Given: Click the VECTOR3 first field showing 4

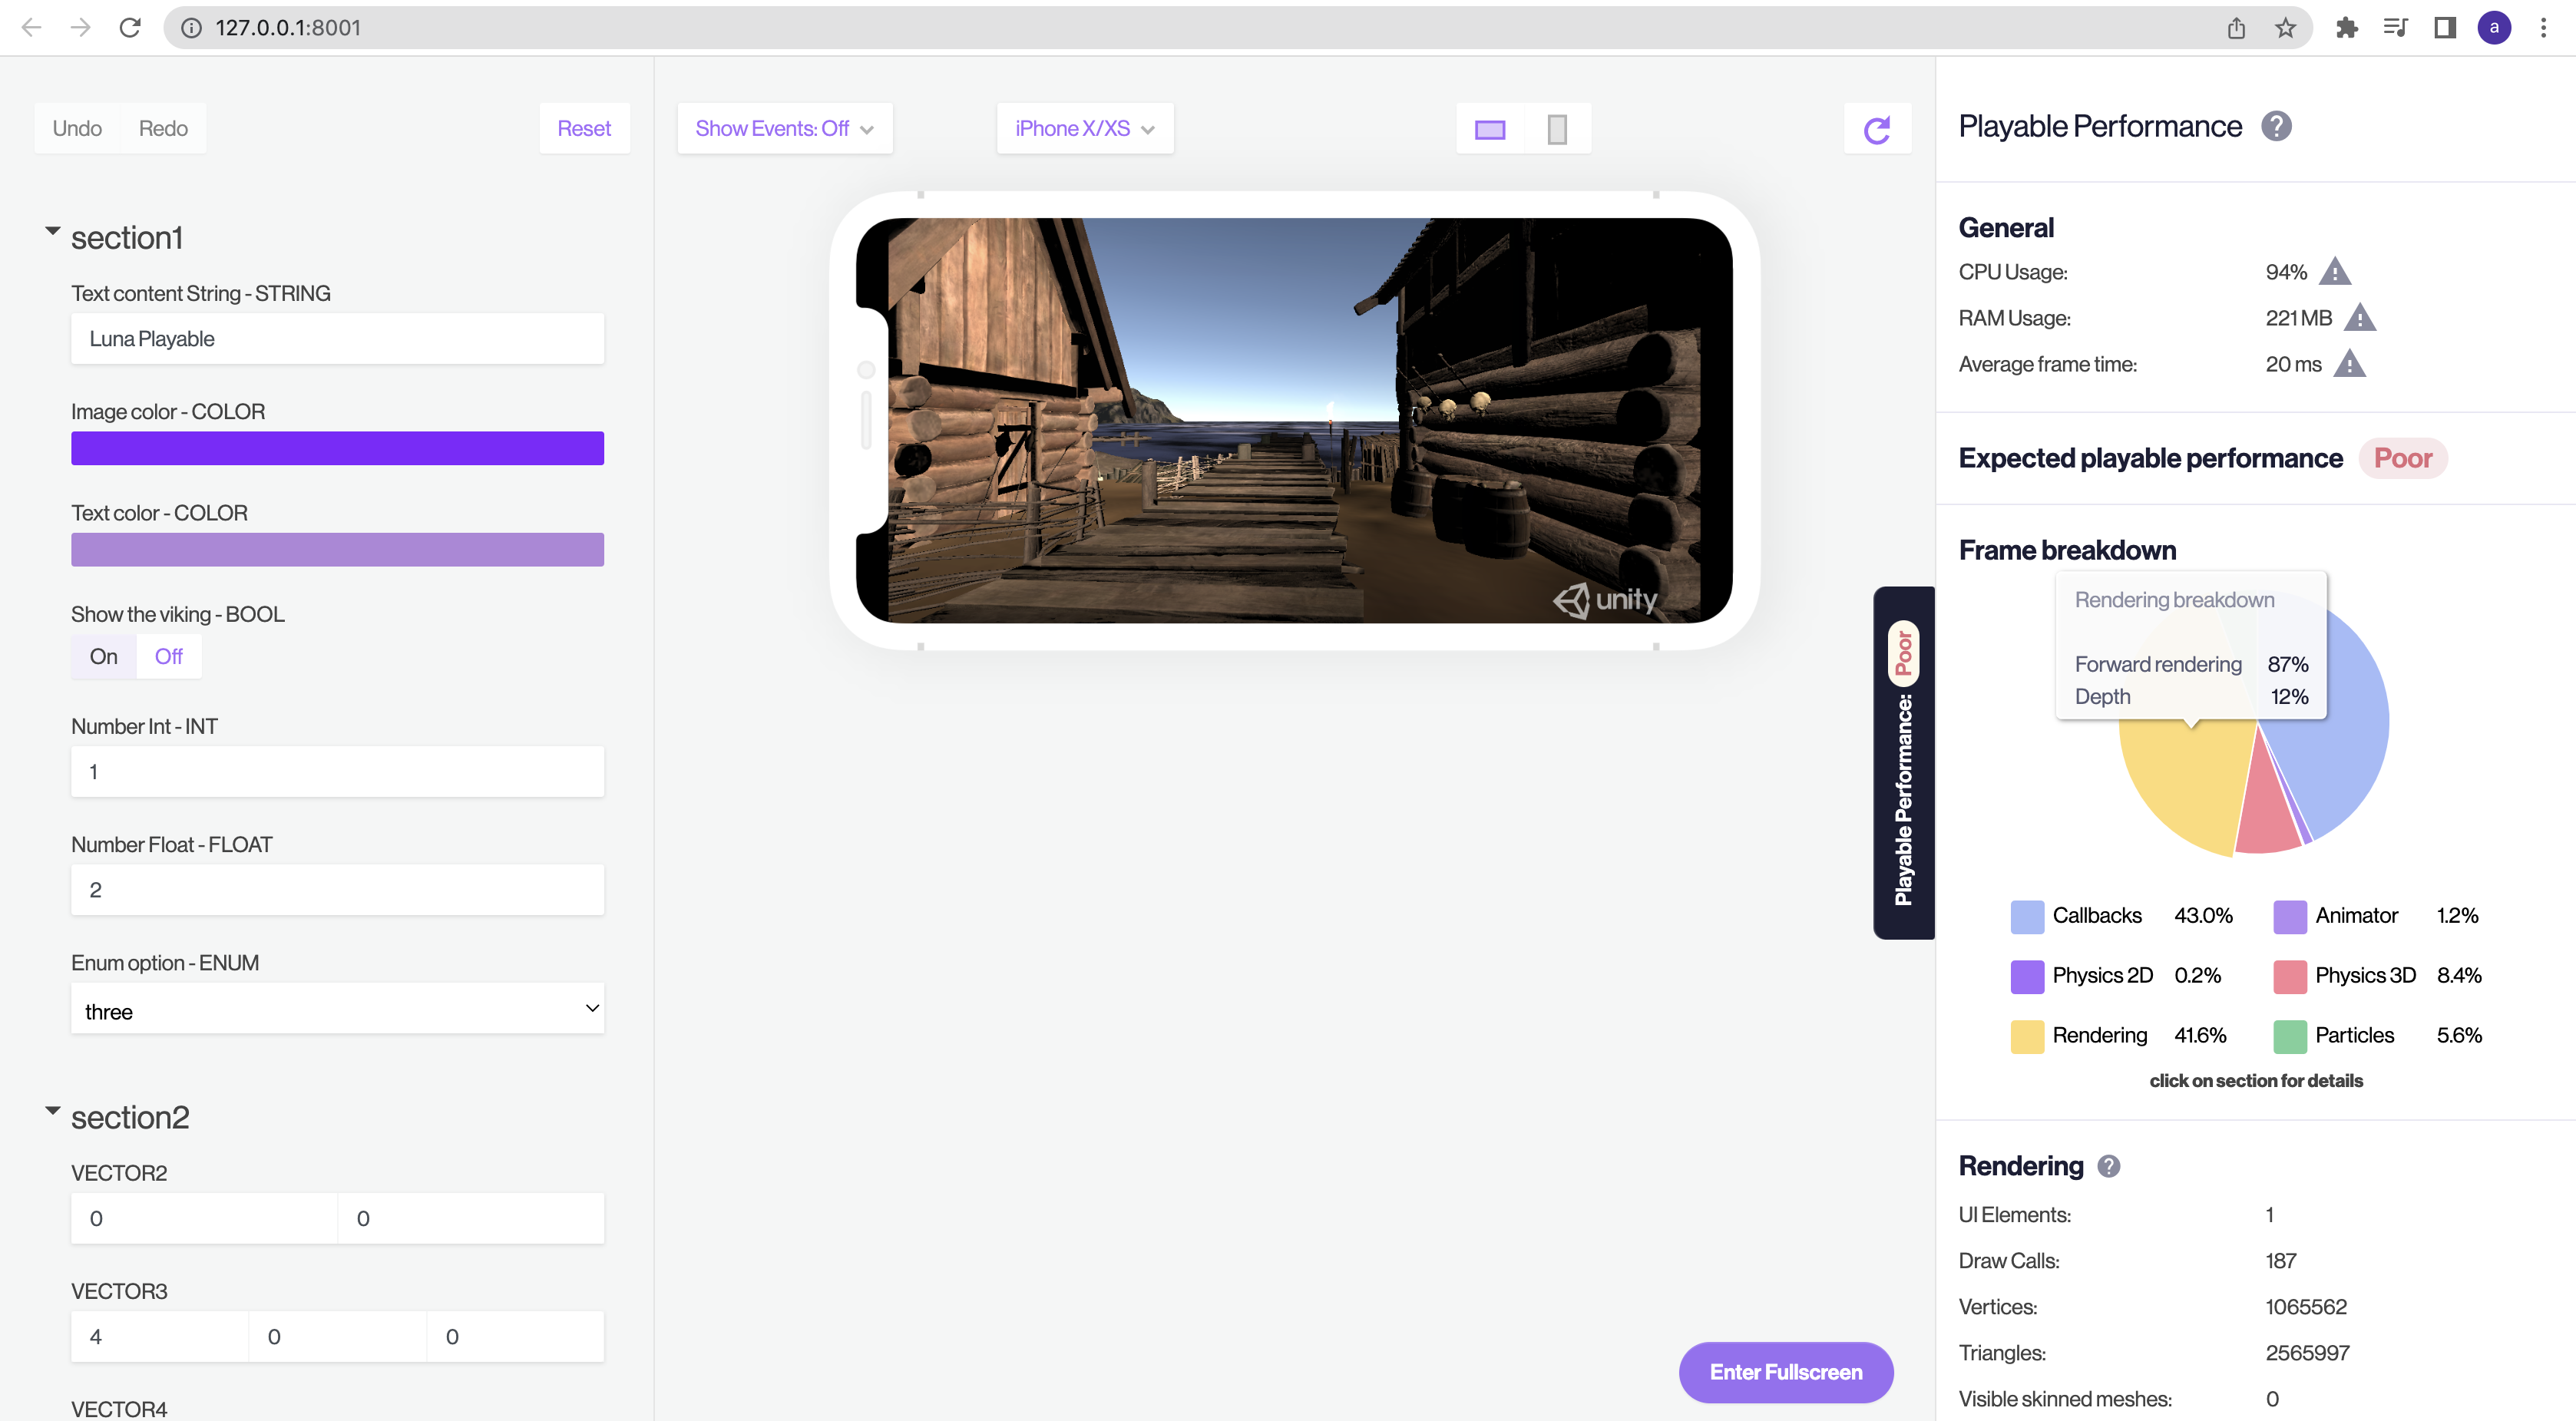Looking at the screenshot, I should pyautogui.click(x=160, y=1336).
